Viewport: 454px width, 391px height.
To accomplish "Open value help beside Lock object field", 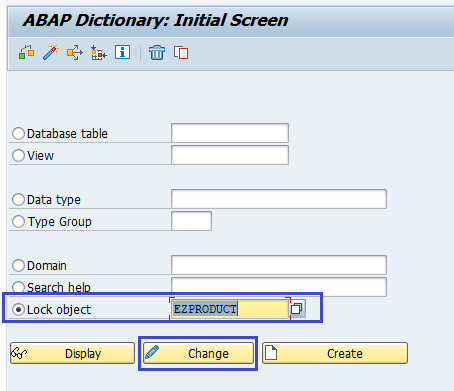I will click(297, 309).
